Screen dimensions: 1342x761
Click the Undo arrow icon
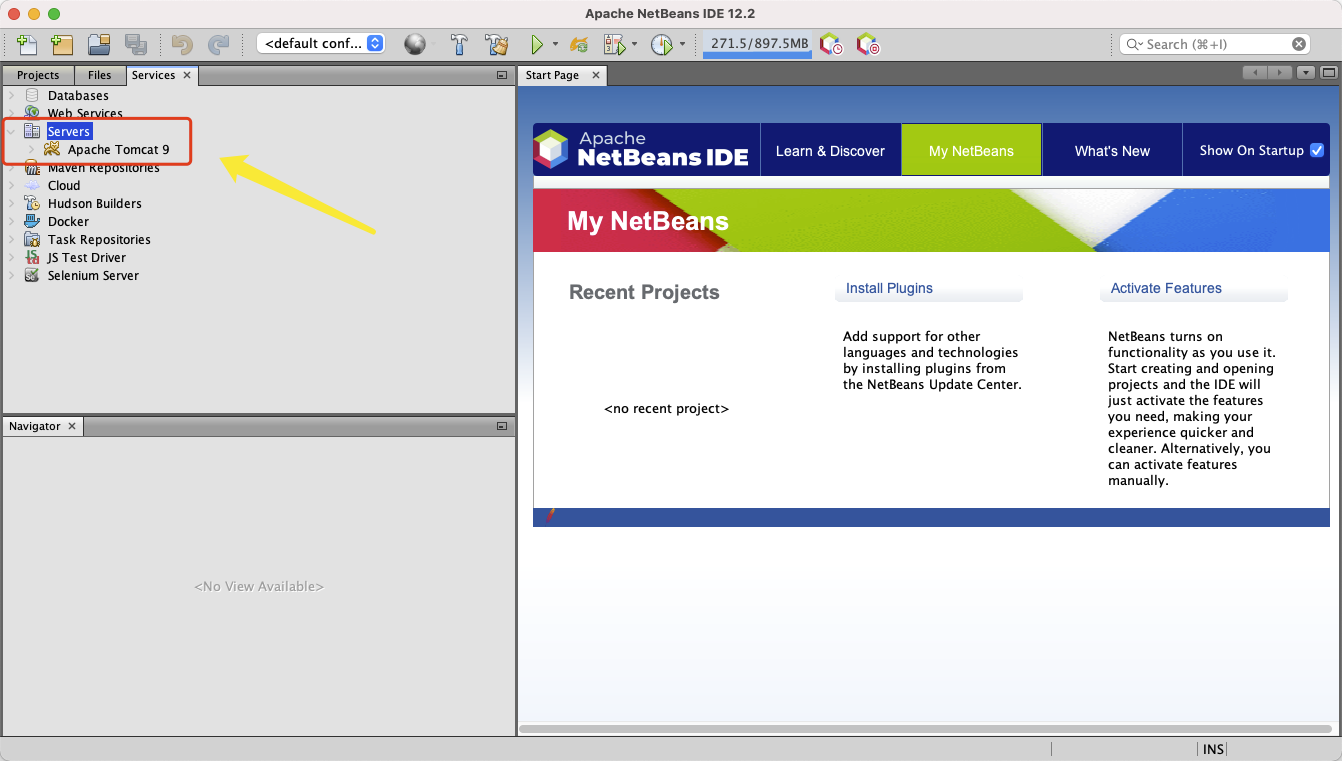pos(182,44)
